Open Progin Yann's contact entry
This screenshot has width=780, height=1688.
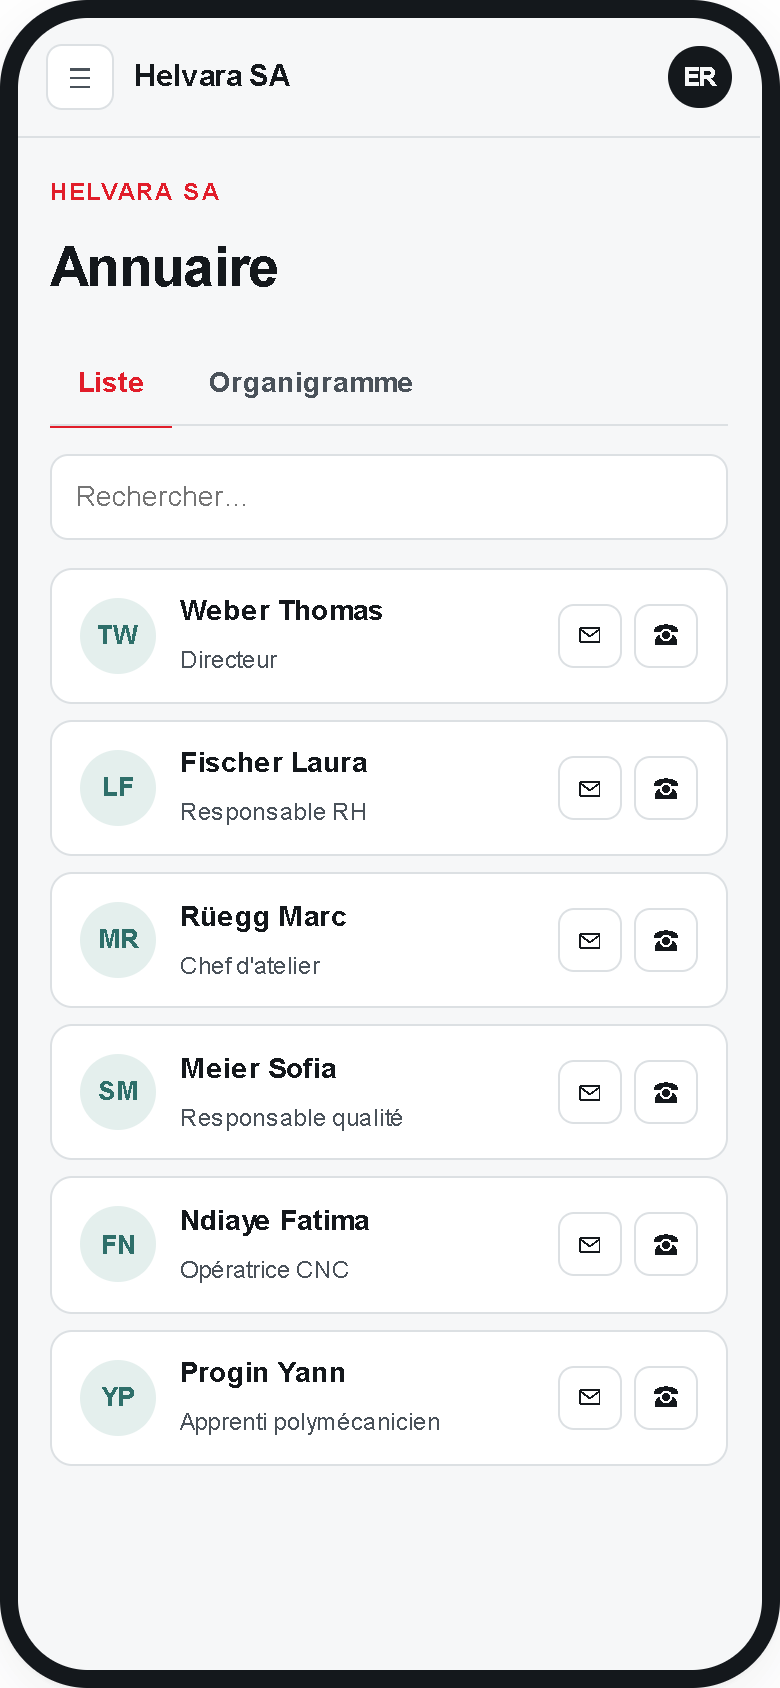389,1398
